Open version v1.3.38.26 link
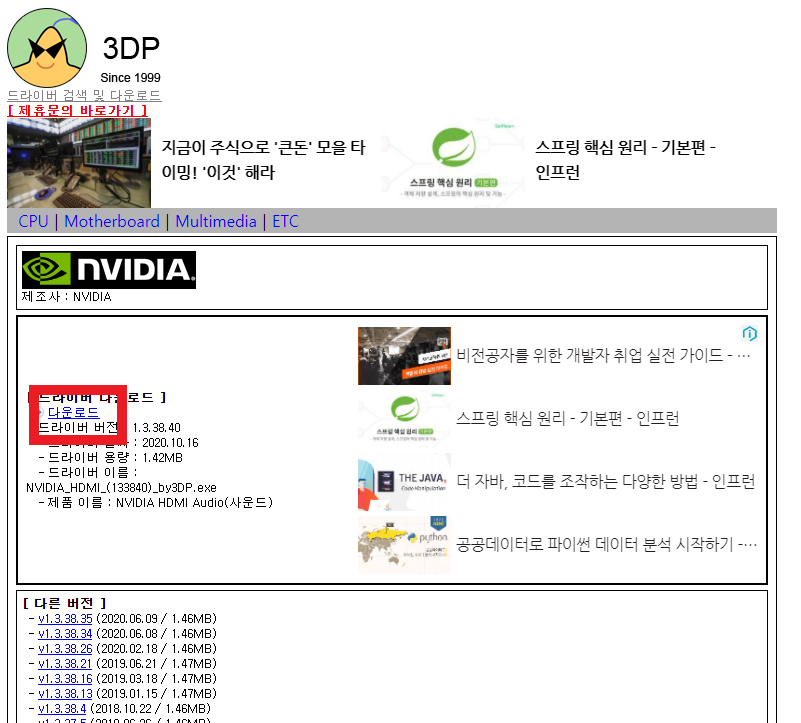The image size is (801, 723). (x=65, y=649)
